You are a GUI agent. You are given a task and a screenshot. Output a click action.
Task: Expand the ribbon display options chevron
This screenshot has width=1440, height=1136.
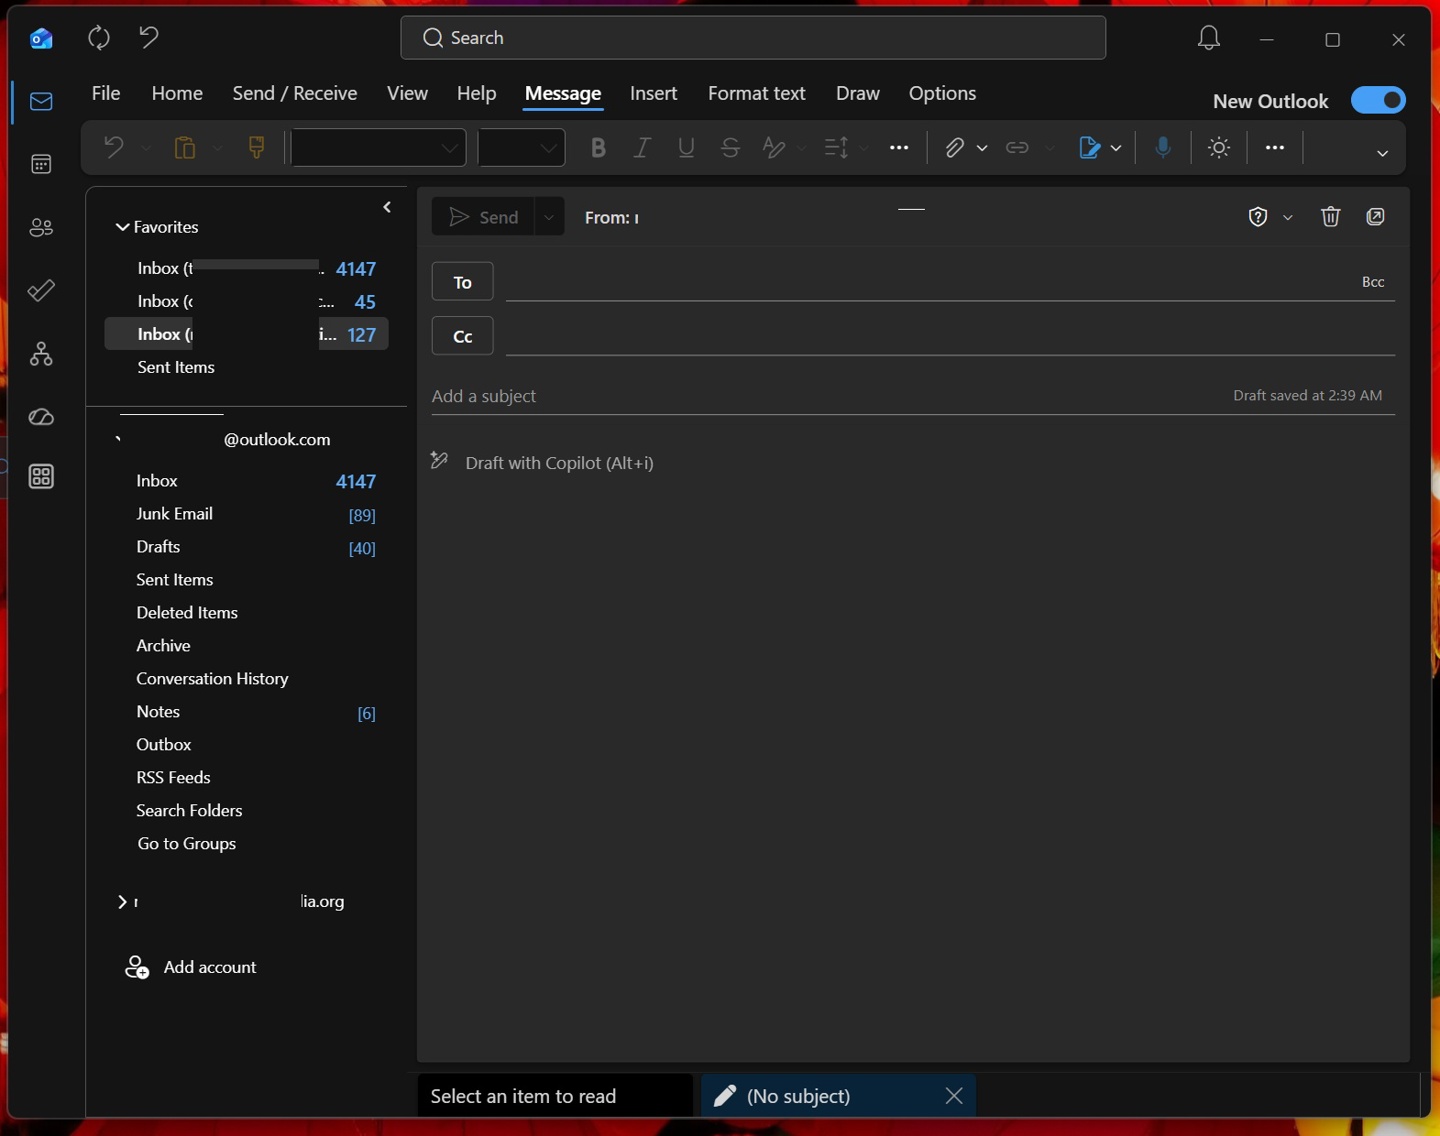click(x=1382, y=153)
